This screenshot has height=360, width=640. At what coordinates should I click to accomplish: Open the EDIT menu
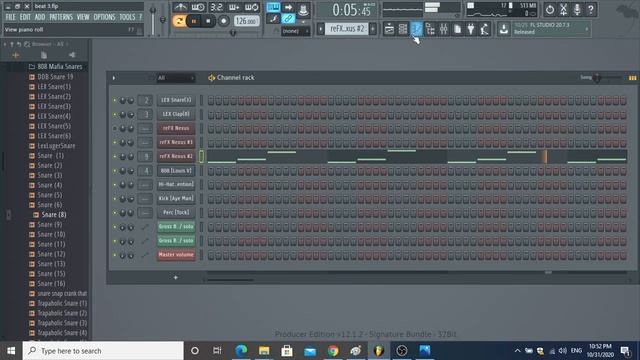tap(25, 17)
